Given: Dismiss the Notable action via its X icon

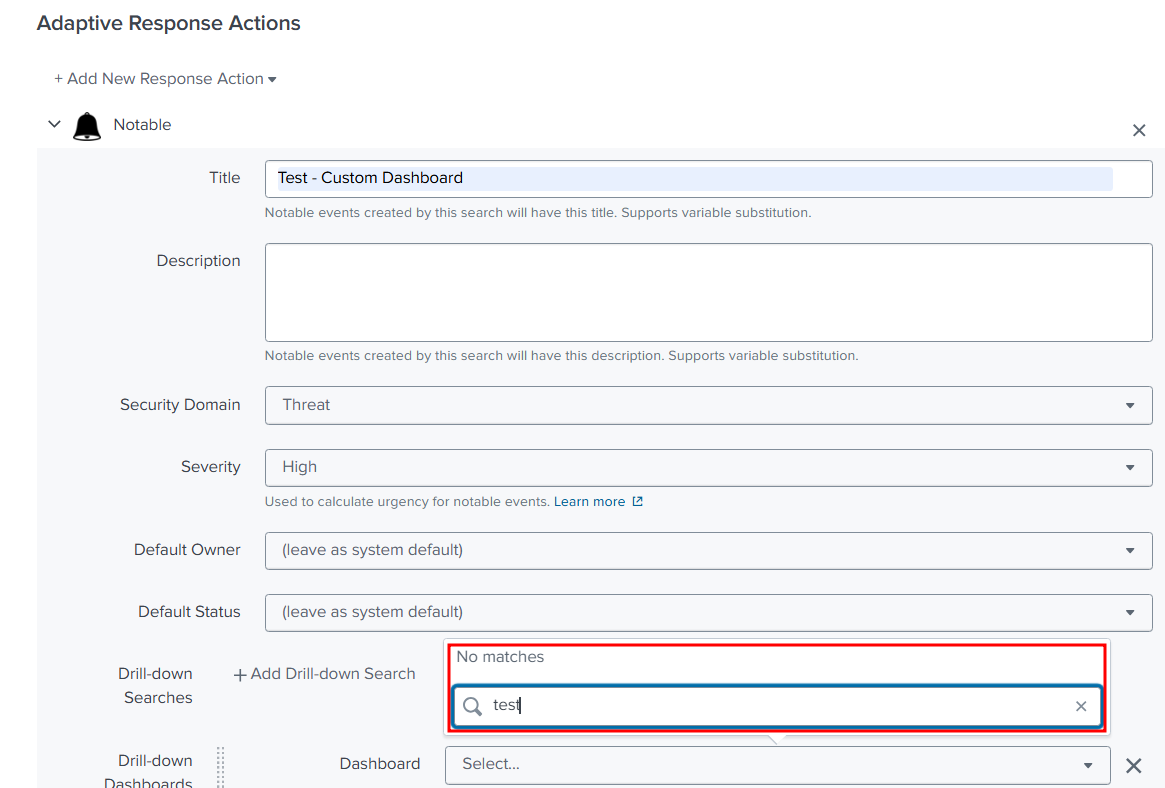Looking at the screenshot, I should (1139, 130).
